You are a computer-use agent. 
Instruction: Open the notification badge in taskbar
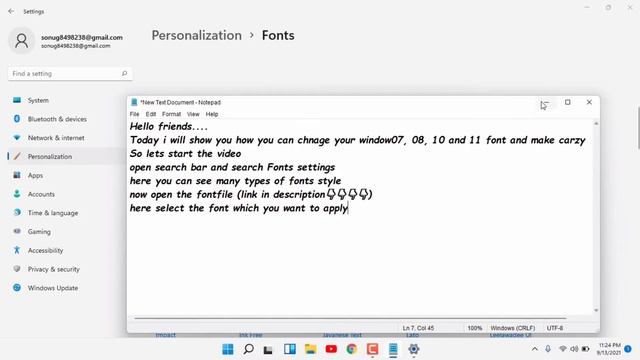(628, 349)
